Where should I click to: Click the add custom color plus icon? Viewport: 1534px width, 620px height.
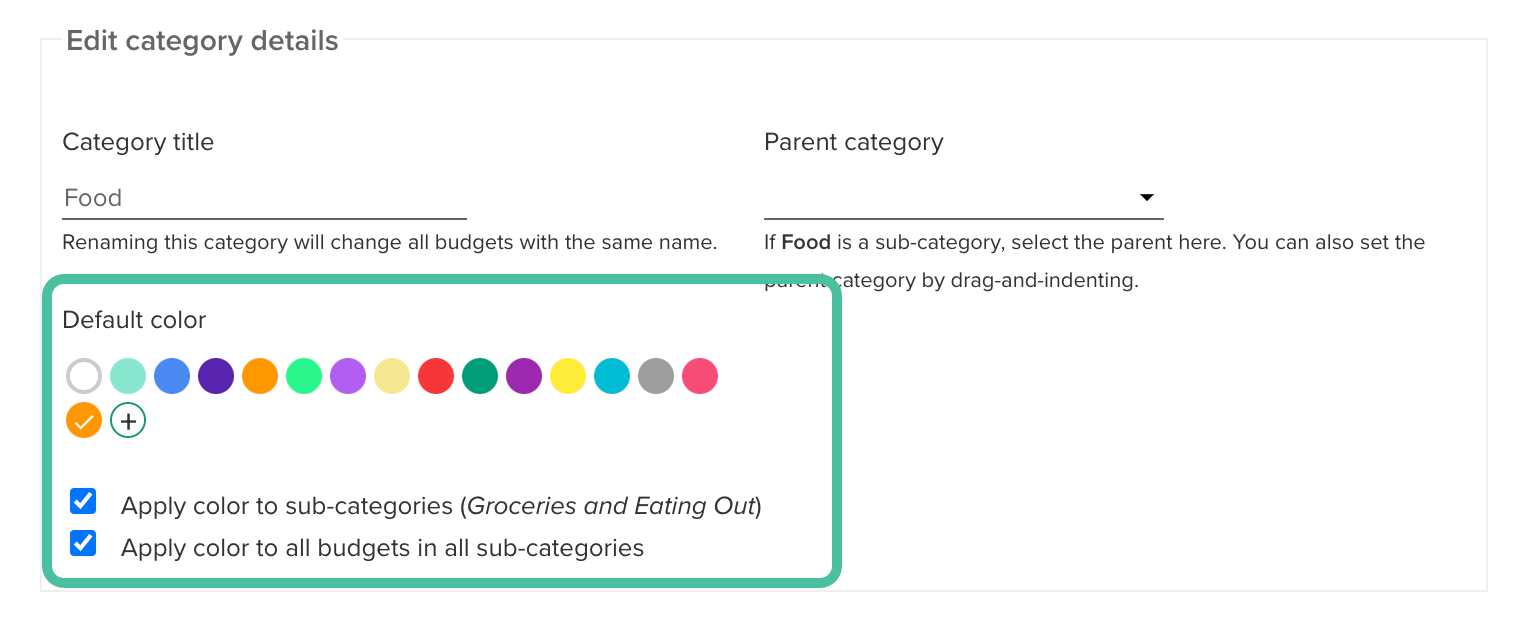click(x=128, y=421)
